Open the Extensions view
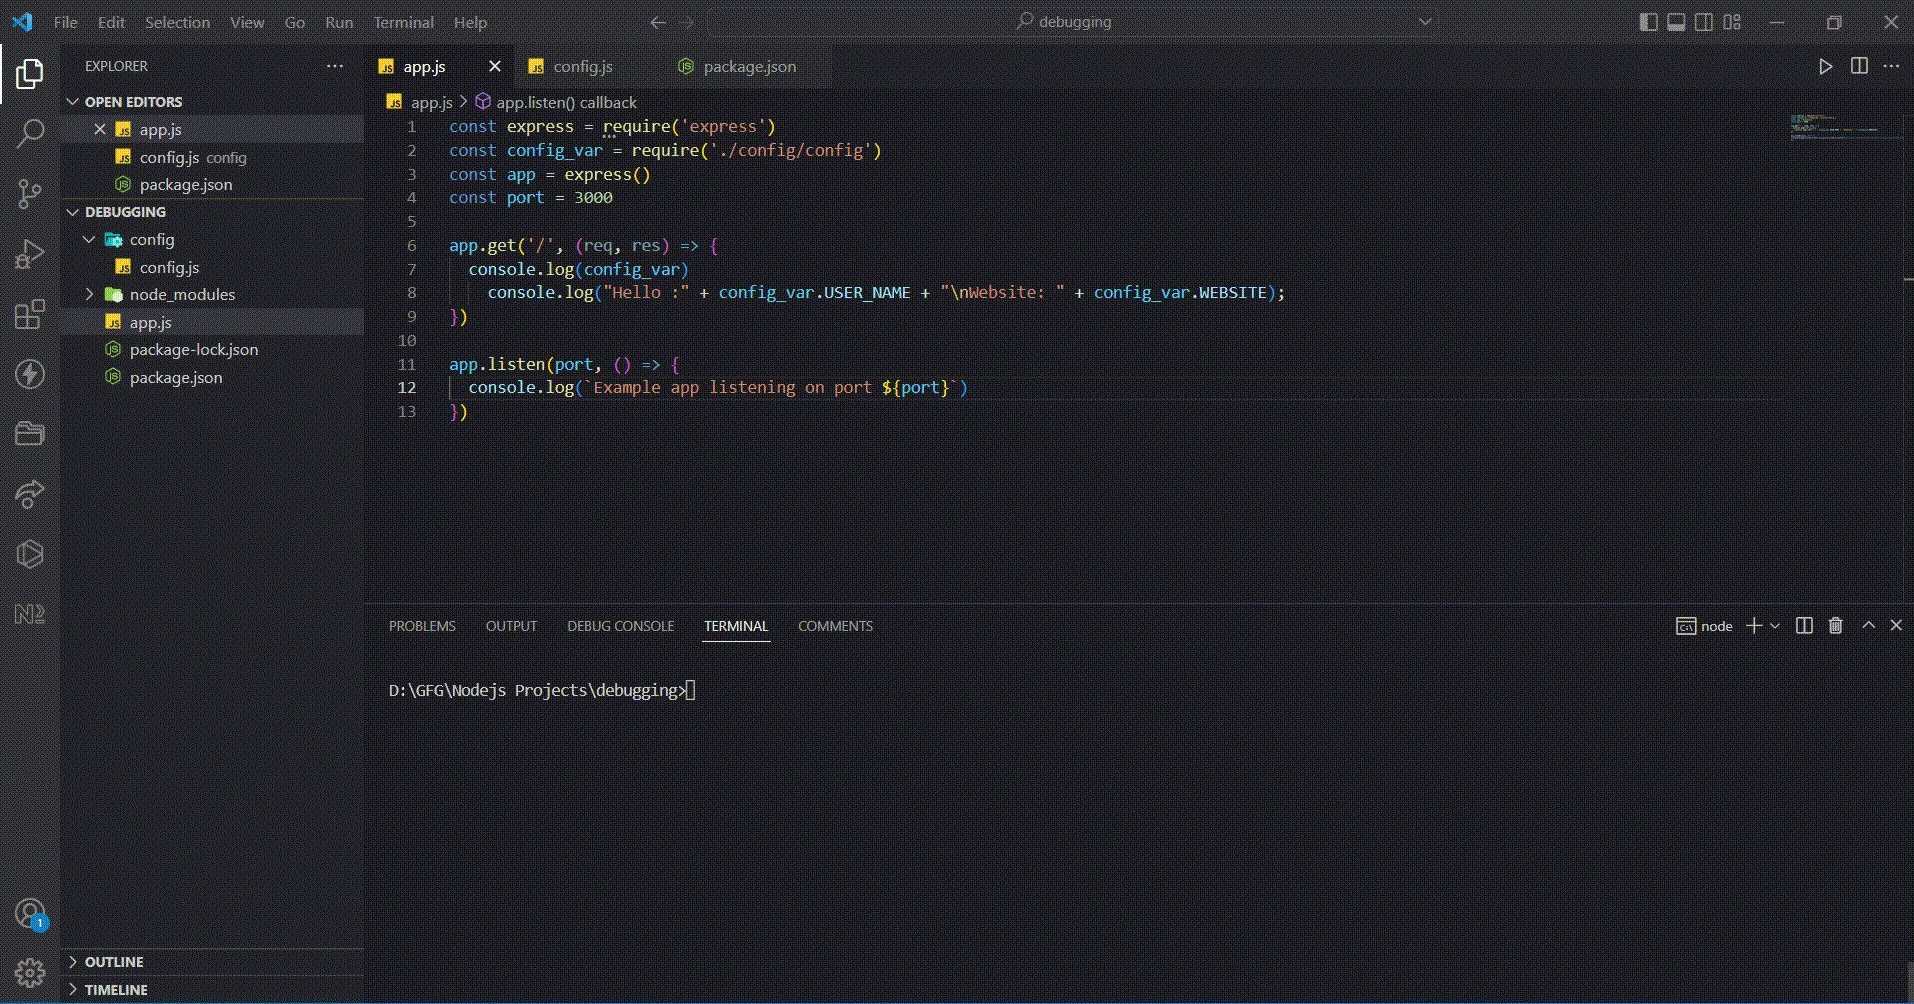 click(30, 314)
